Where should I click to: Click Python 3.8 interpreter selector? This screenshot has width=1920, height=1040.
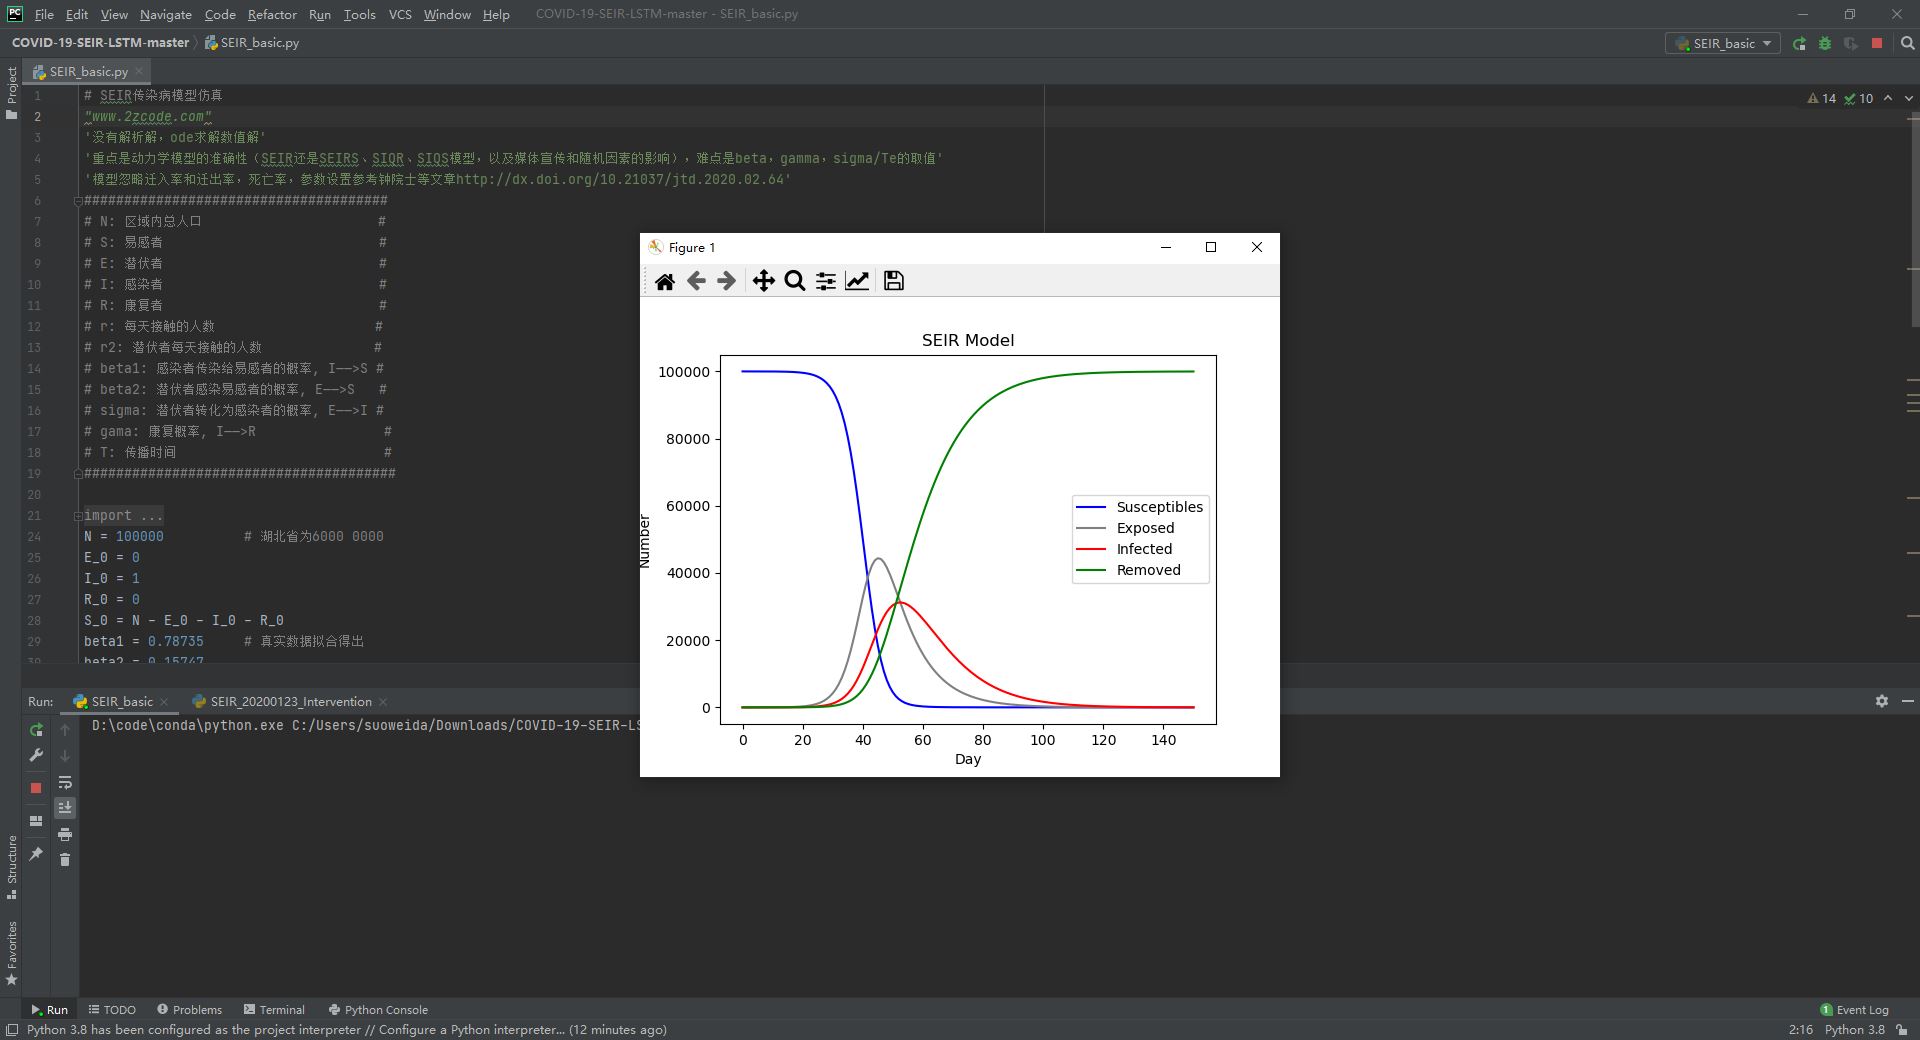tap(1854, 1030)
